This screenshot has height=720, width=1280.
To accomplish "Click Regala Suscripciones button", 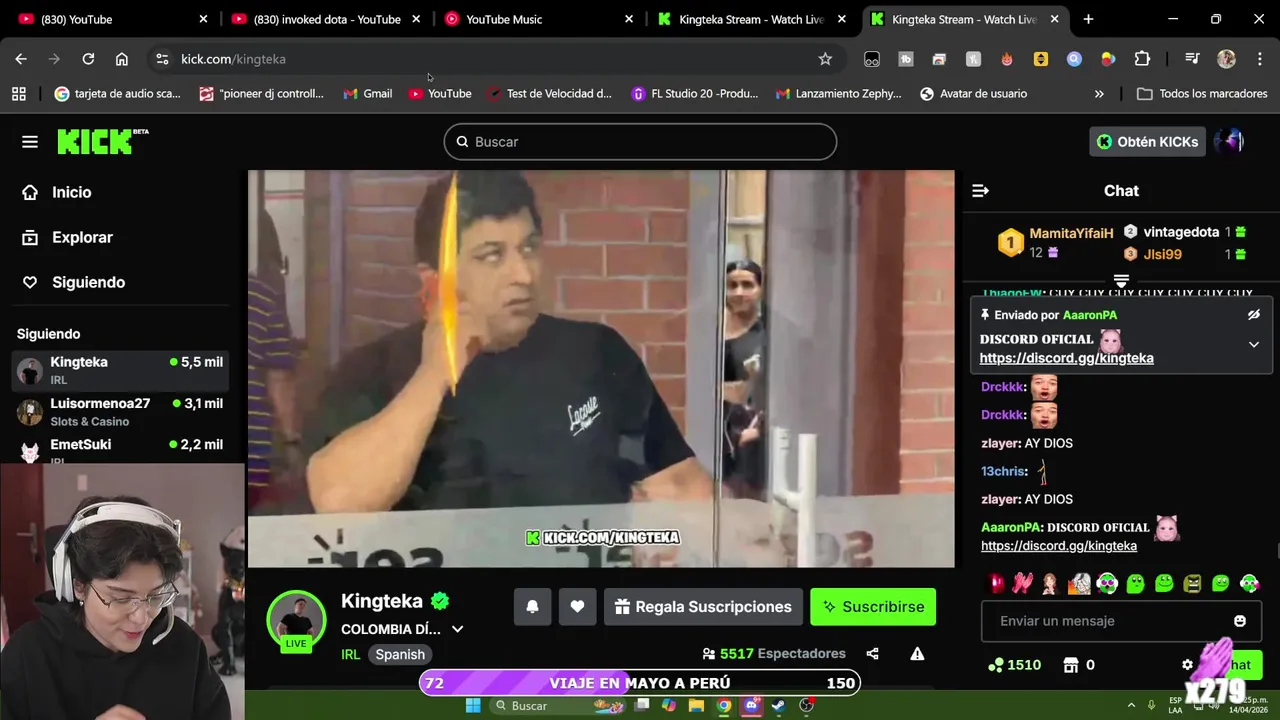I will (703, 607).
